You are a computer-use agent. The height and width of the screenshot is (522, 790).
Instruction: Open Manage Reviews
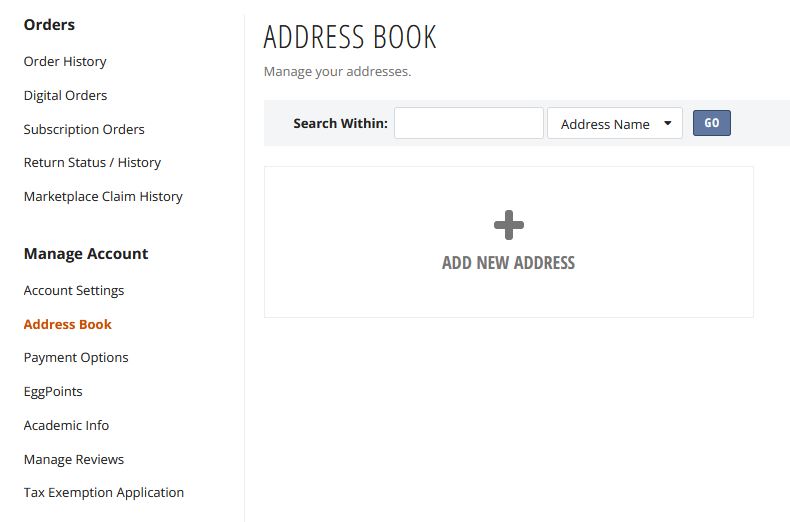74,460
